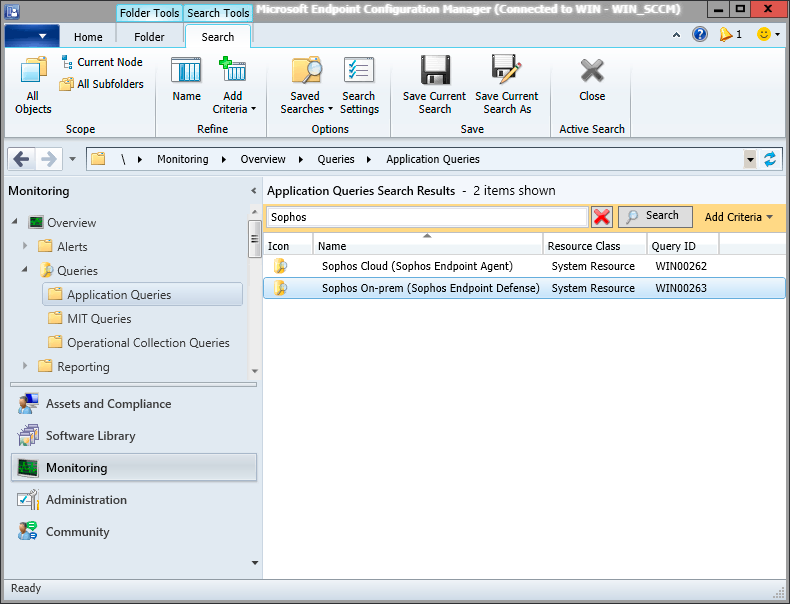Select the Search ribbon tab
Image resolution: width=790 pixels, height=604 pixels.
218,37
